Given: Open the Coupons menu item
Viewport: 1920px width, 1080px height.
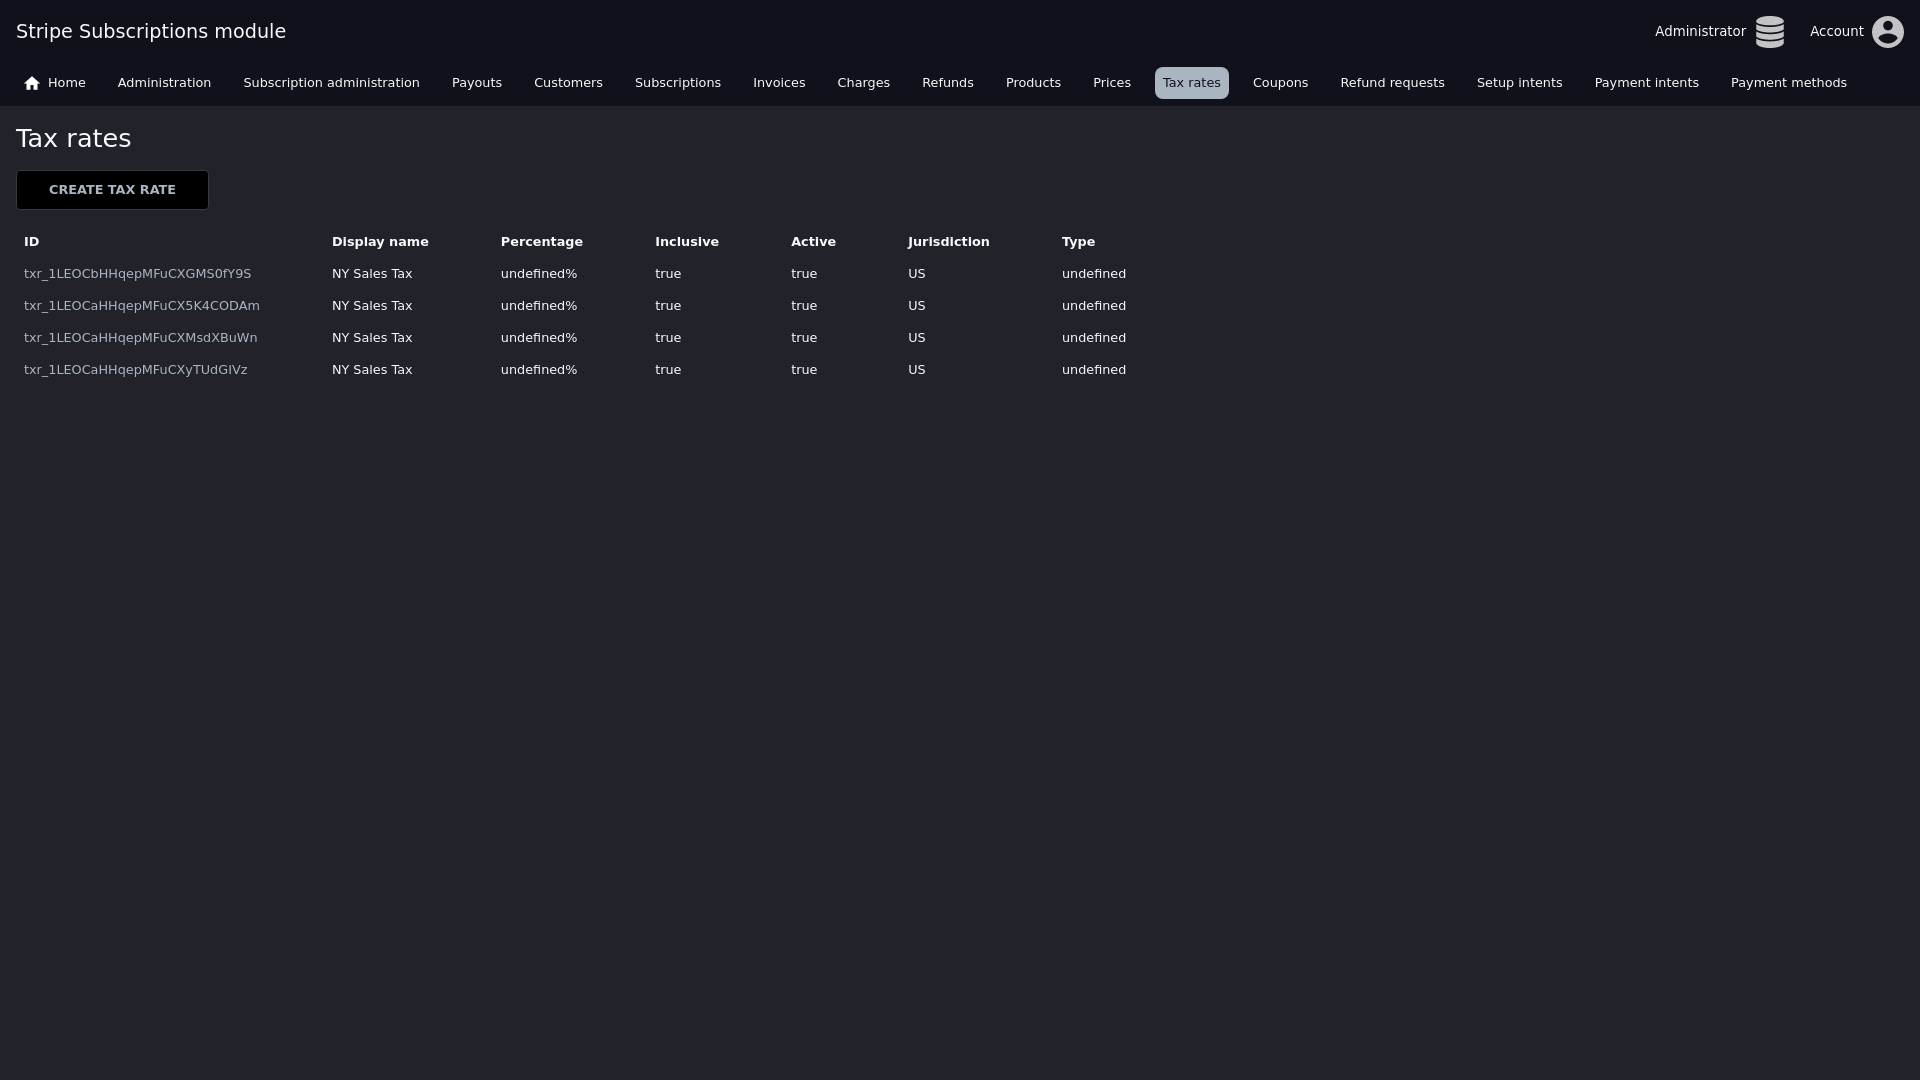Looking at the screenshot, I should tap(1280, 83).
